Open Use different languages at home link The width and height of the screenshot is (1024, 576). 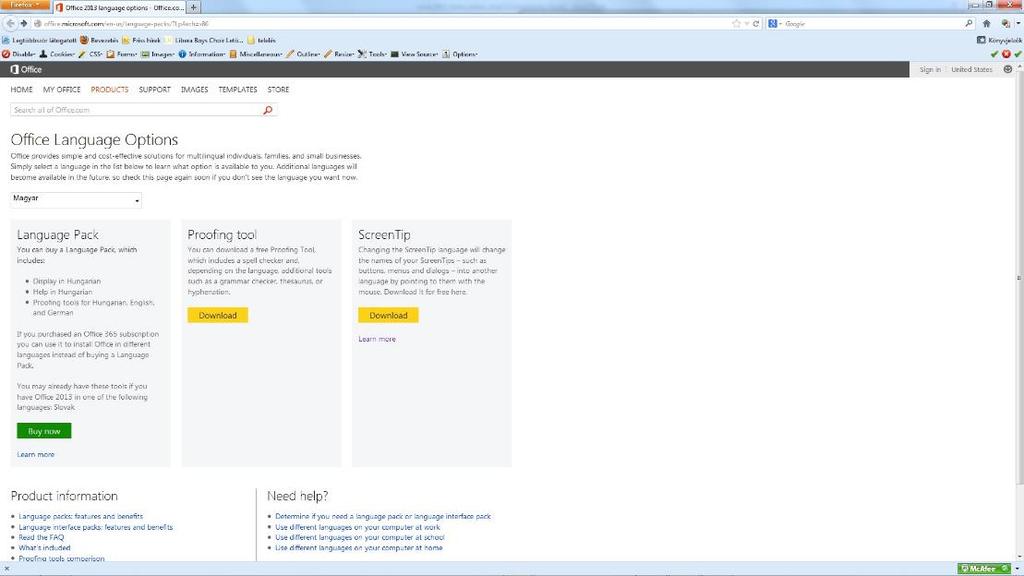pyautogui.click(x=359, y=548)
